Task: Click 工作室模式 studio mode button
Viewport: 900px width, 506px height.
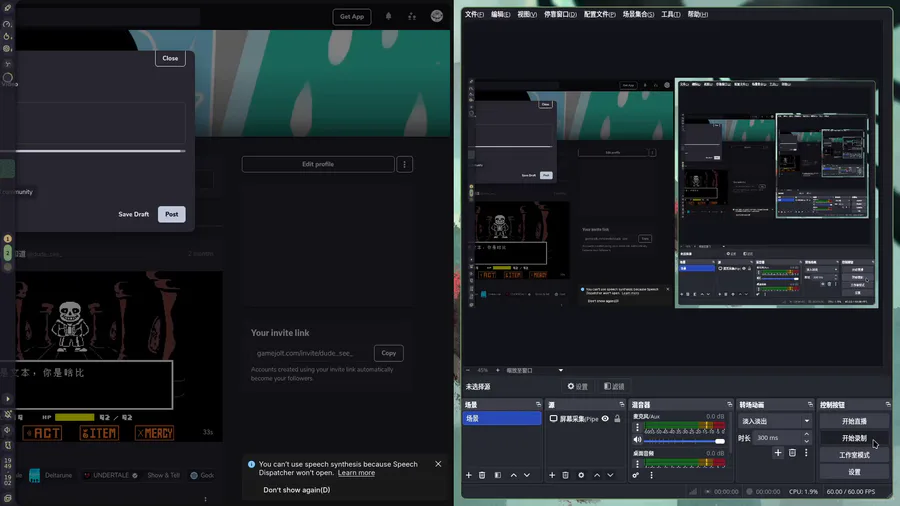Action: point(854,455)
